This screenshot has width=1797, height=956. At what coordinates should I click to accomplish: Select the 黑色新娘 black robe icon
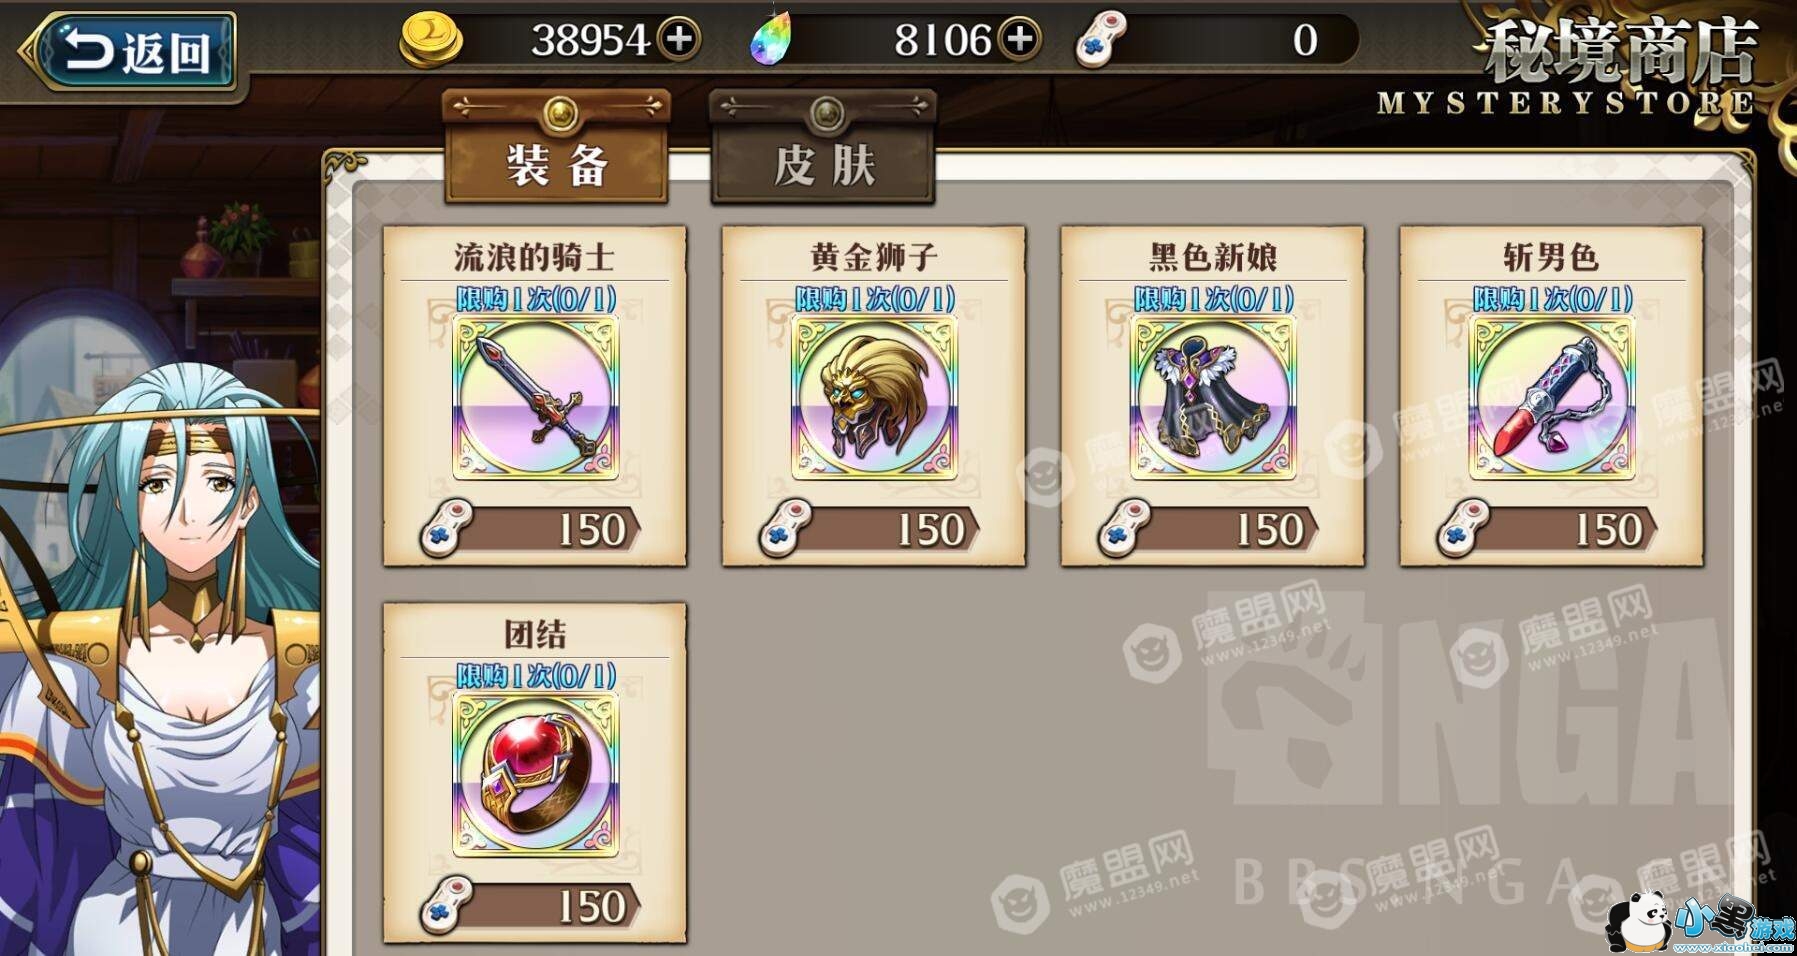[1213, 398]
